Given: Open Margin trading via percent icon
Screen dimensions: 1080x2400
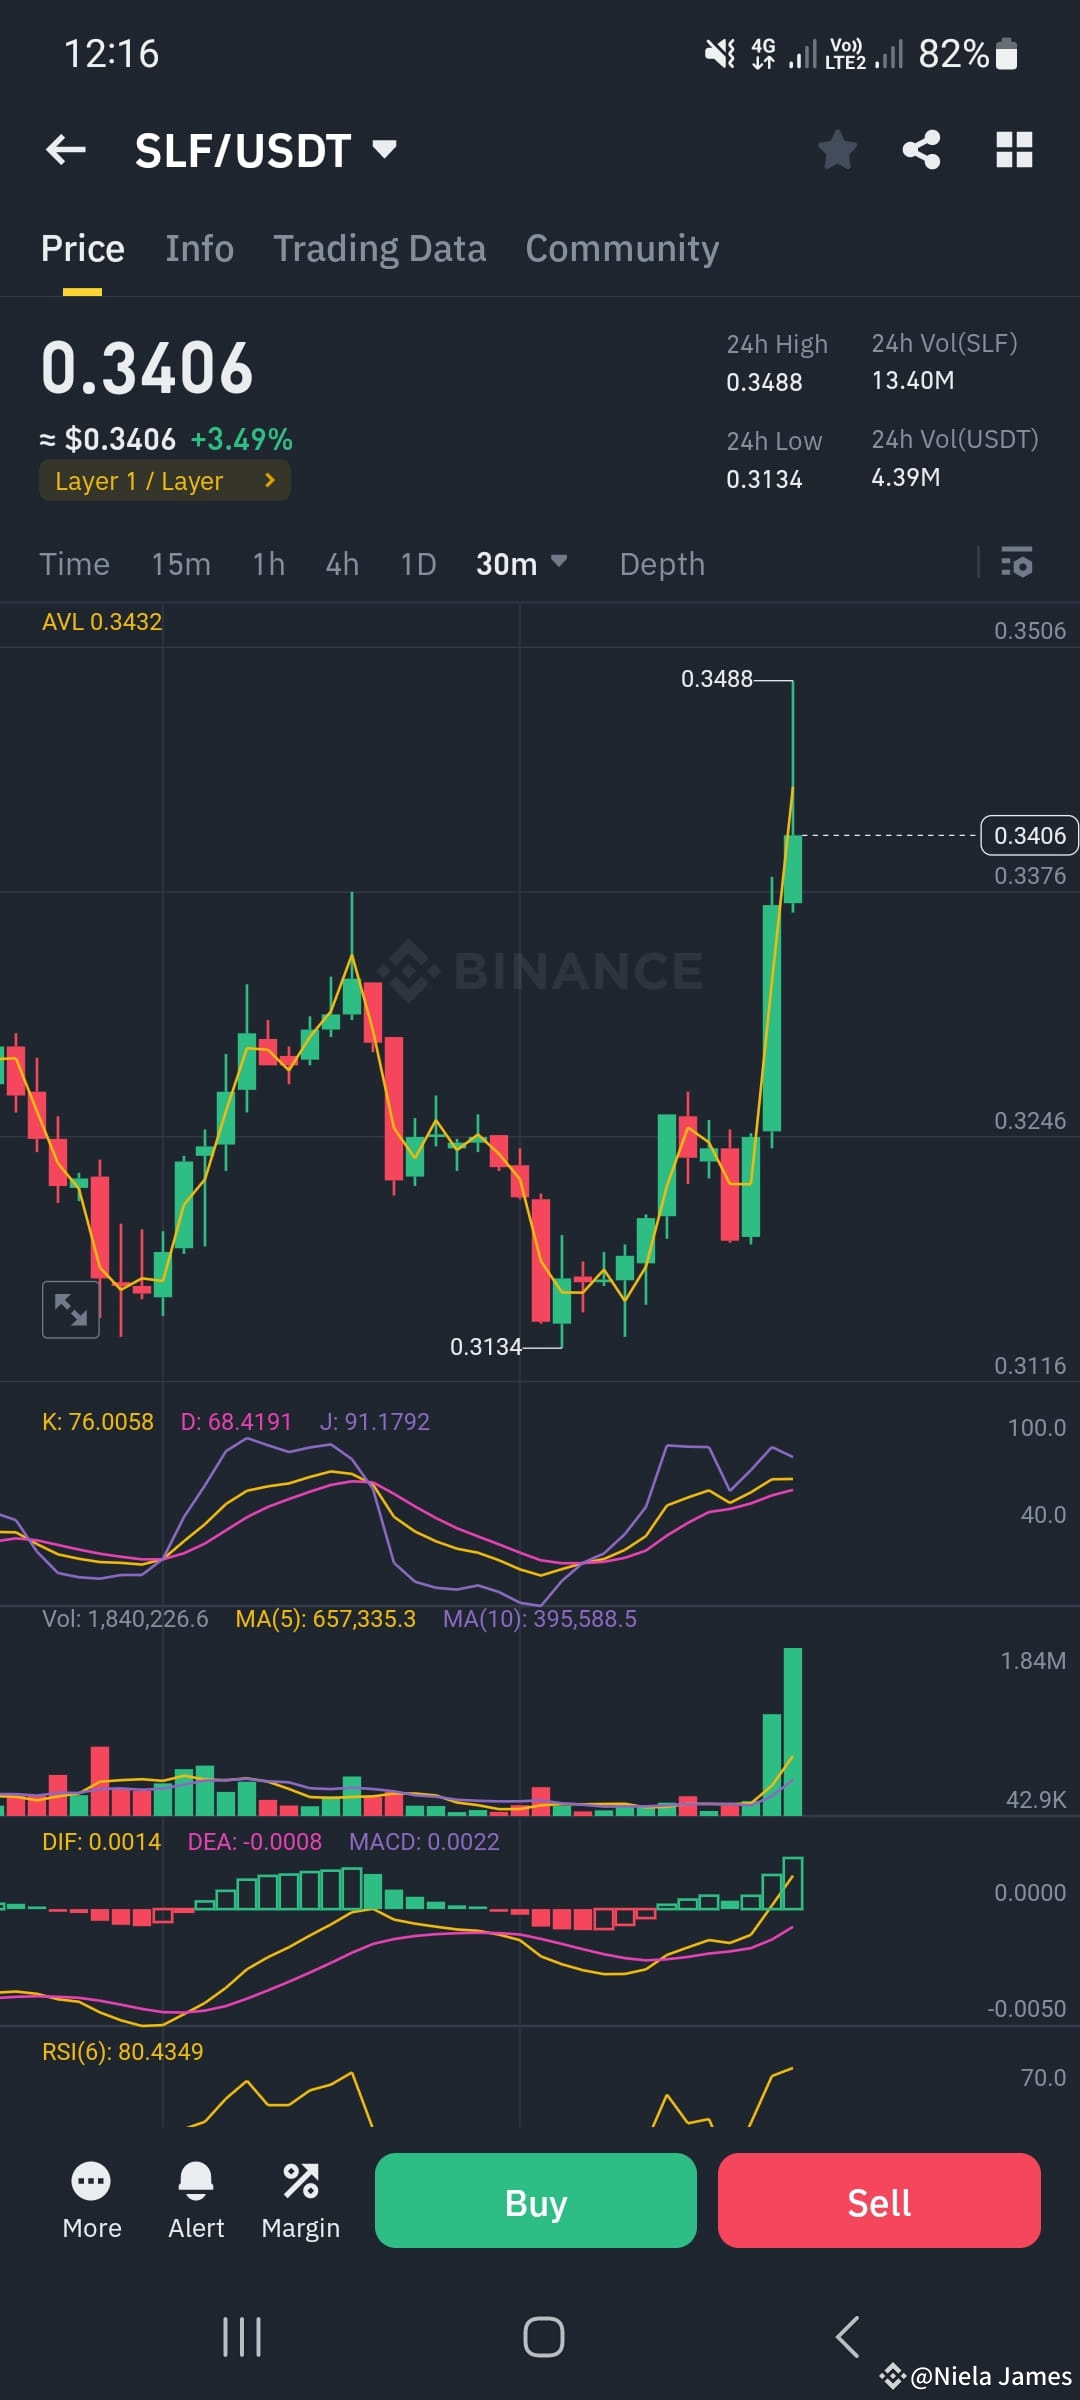Looking at the screenshot, I should pyautogui.click(x=301, y=2201).
